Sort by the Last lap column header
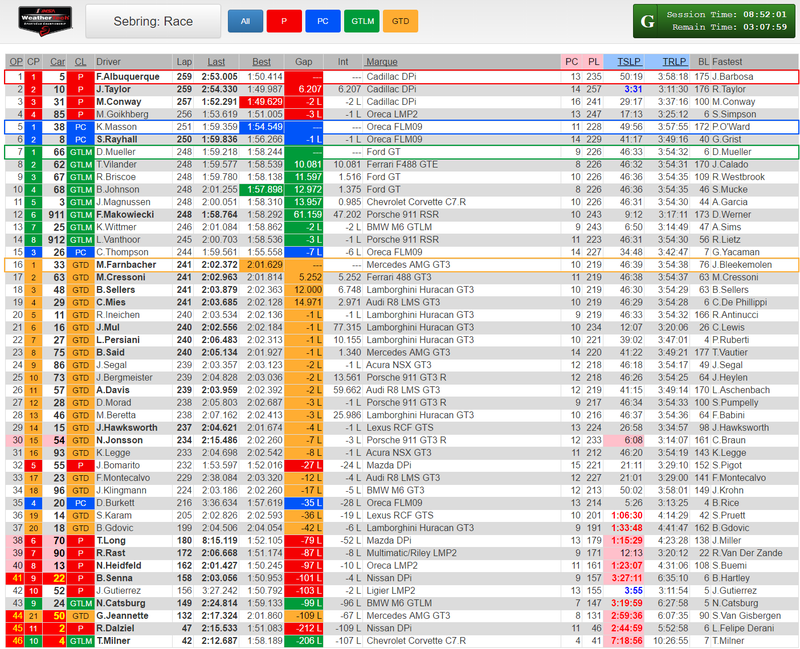The height and width of the screenshot is (649, 800). tap(216, 62)
